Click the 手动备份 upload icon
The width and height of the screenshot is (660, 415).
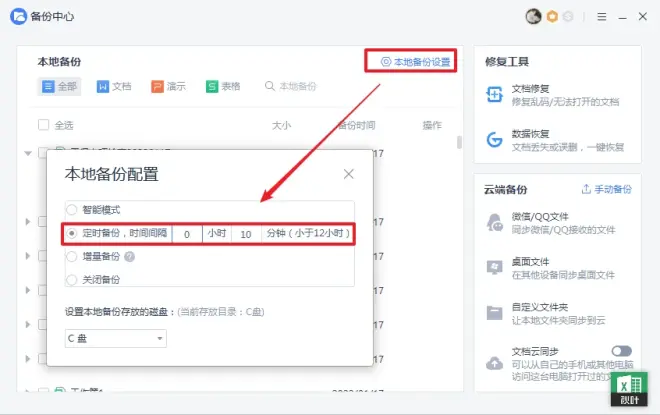(x=586, y=189)
